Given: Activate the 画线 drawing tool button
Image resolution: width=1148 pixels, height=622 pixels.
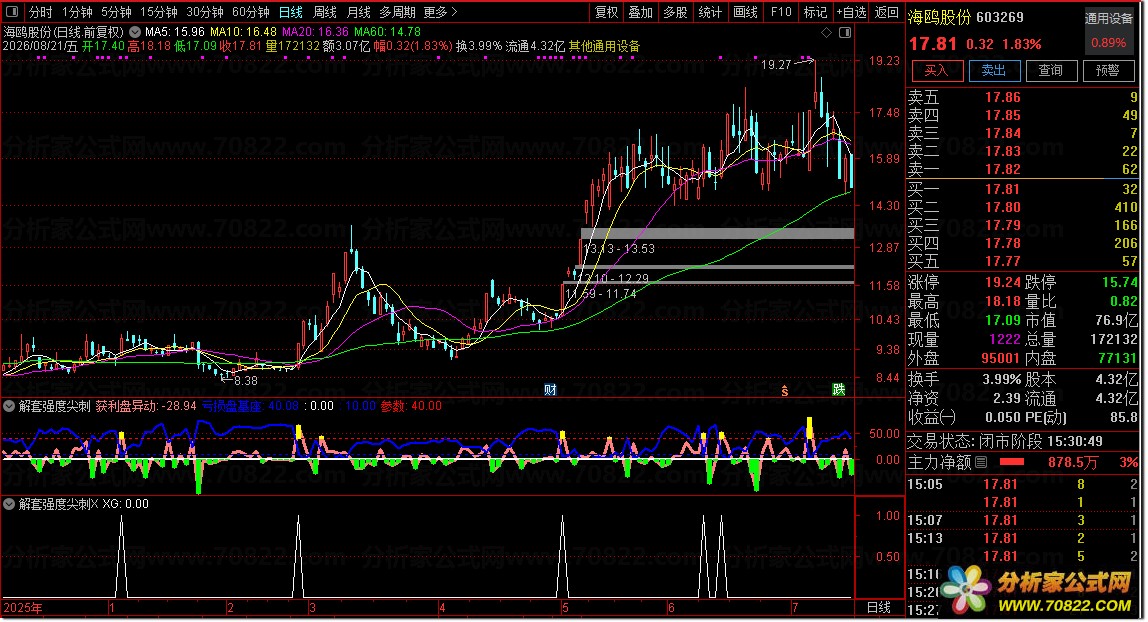Looking at the screenshot, I should coord(745,12).
